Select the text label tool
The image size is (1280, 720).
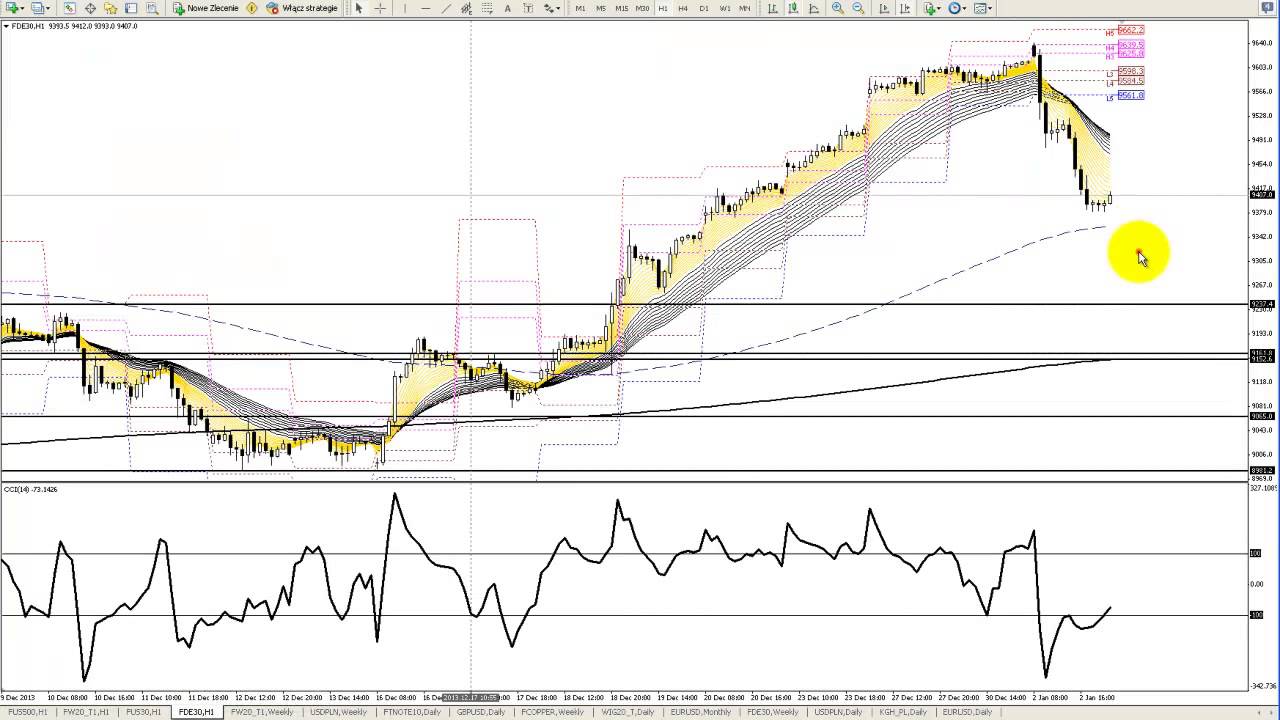(528, 8)
